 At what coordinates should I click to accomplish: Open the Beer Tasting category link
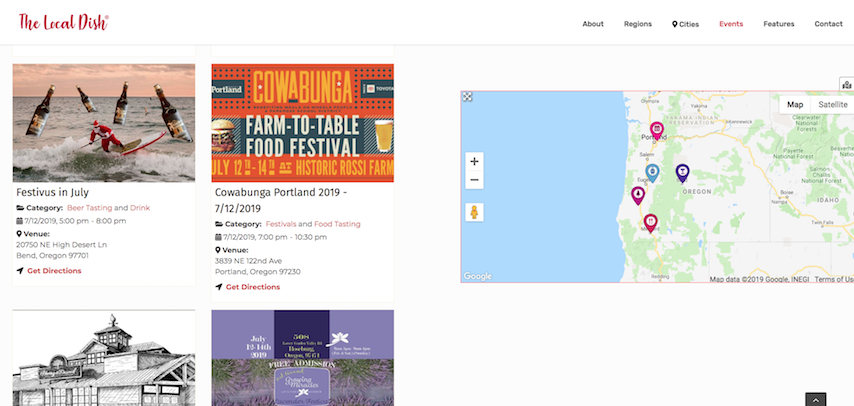[89, 207]
